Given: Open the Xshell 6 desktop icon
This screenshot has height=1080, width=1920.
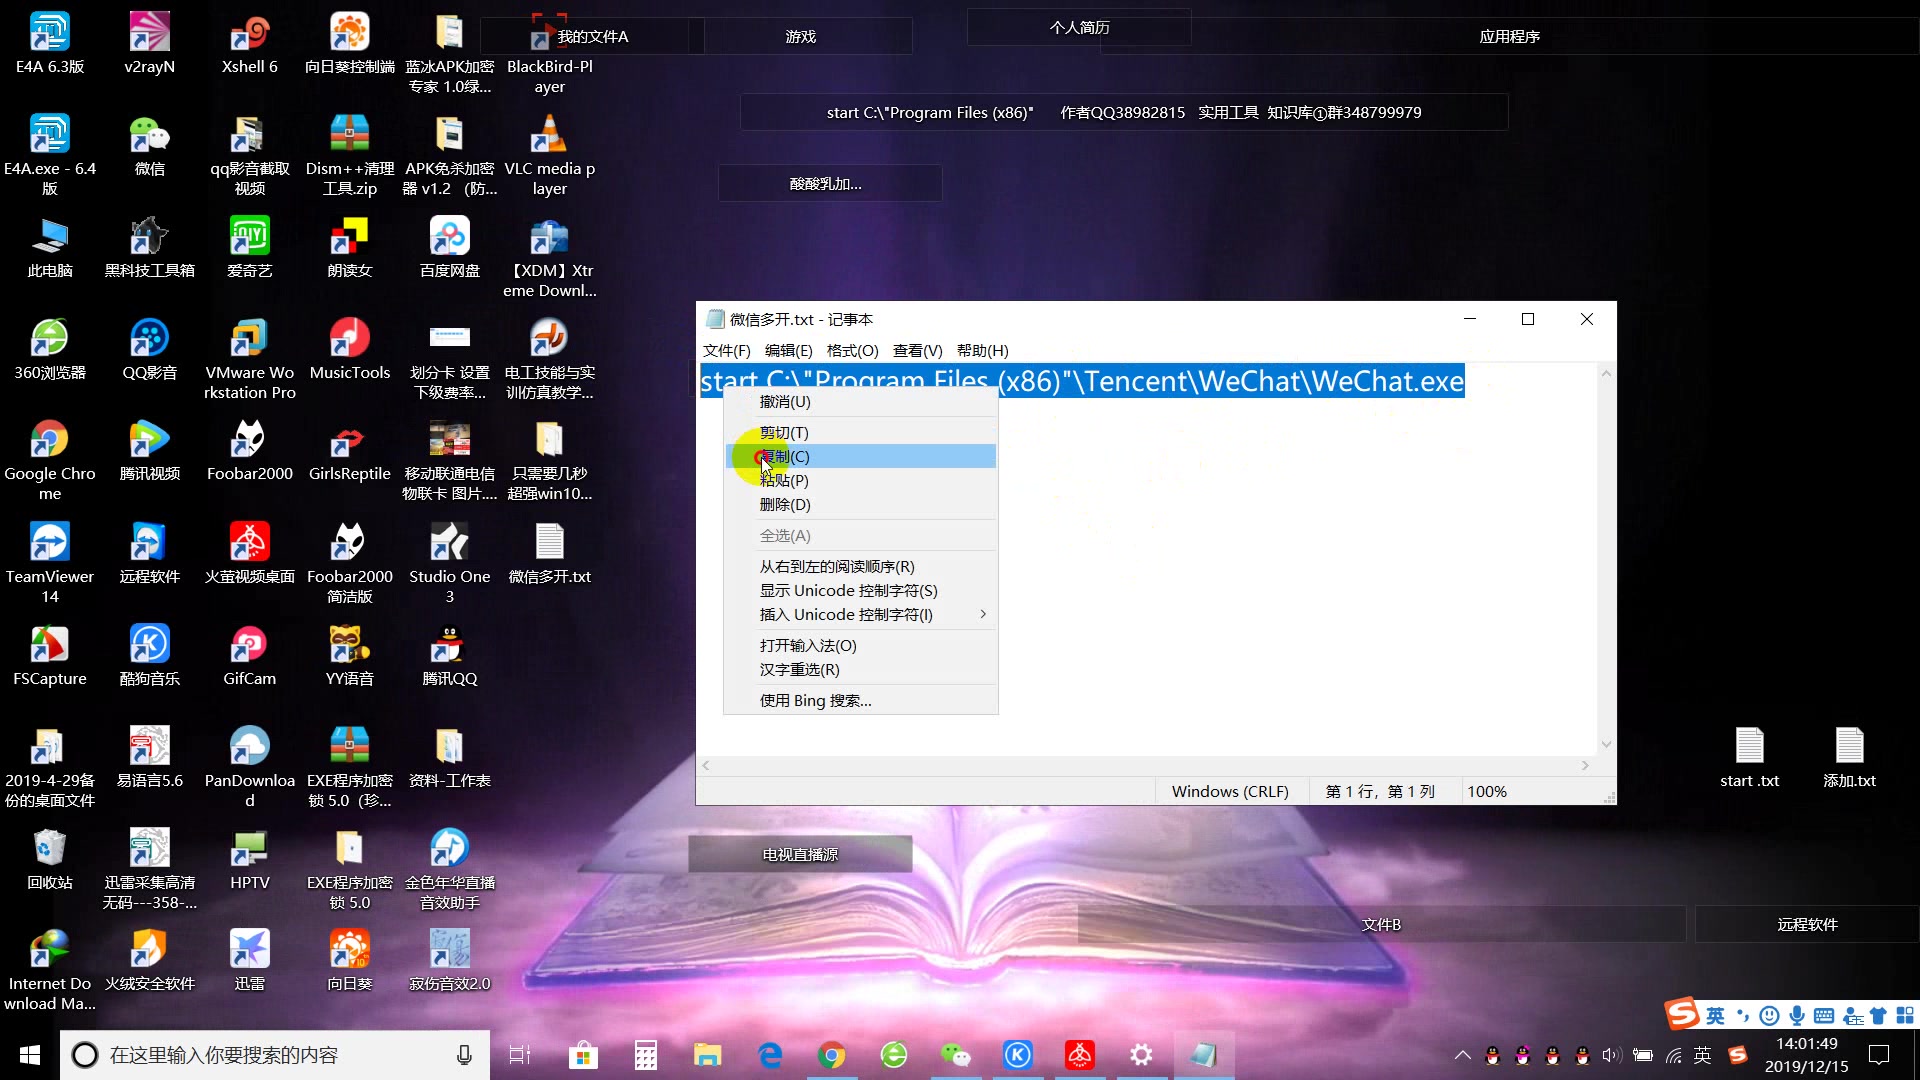Looking at the screenshot, I should tap(249, 44).
